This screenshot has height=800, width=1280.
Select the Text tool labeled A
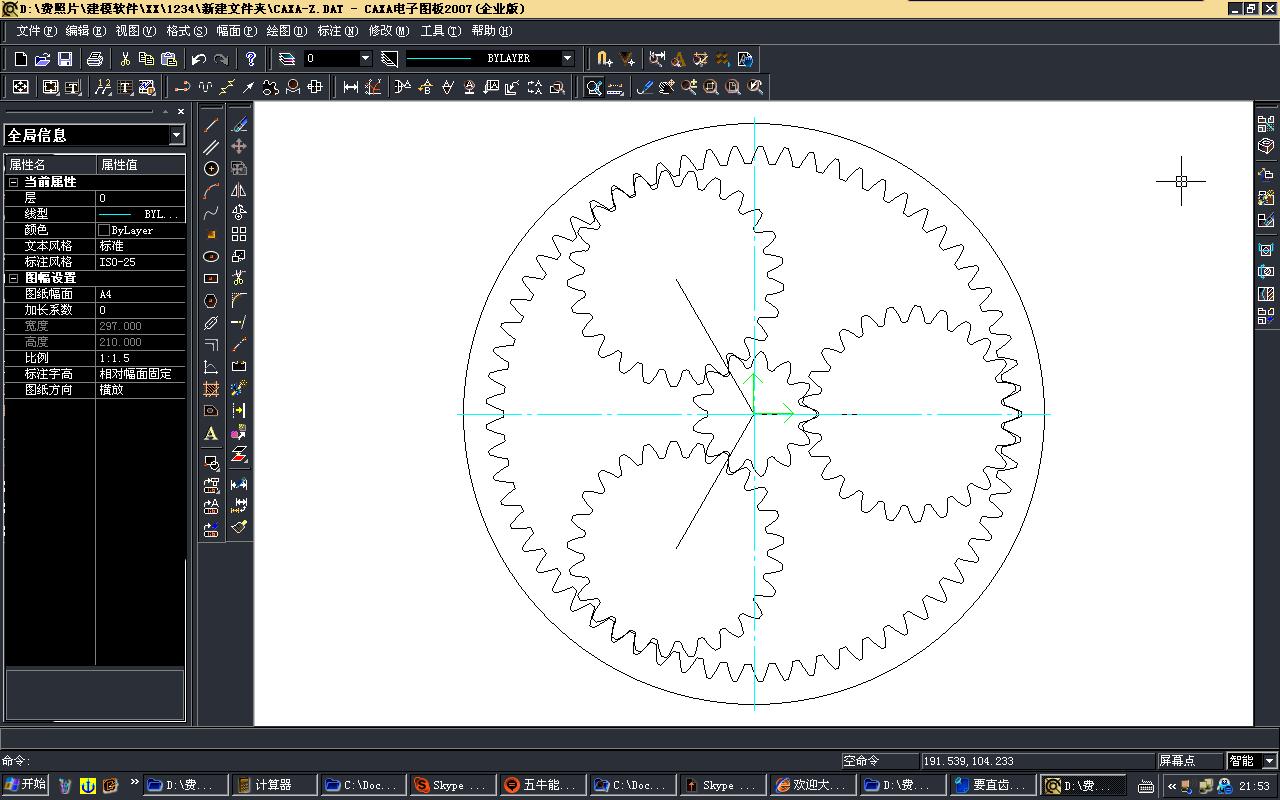211,433
